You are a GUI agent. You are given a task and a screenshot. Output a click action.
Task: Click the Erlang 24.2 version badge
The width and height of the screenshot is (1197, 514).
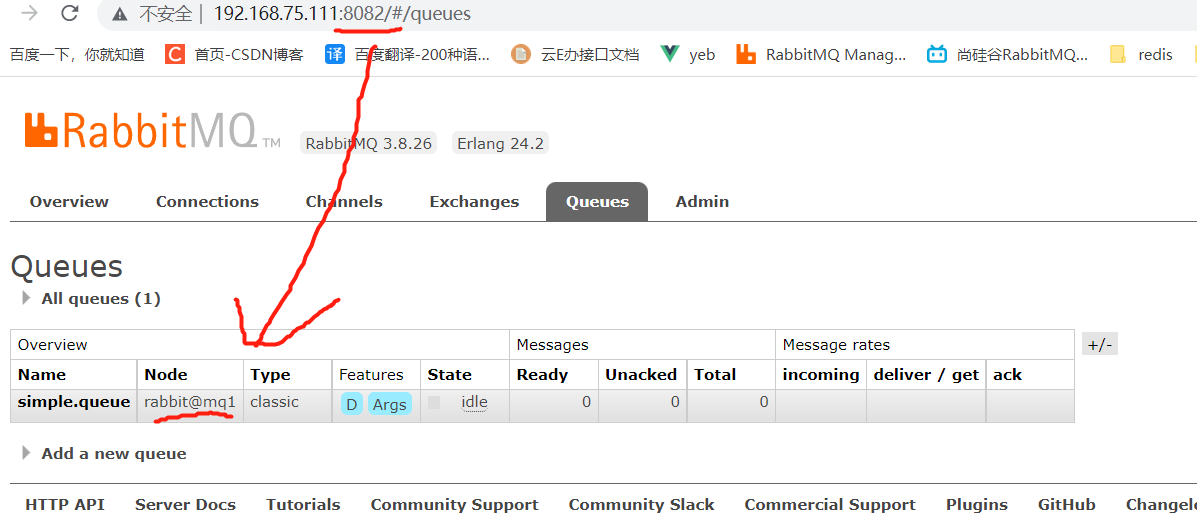point(500,144)
